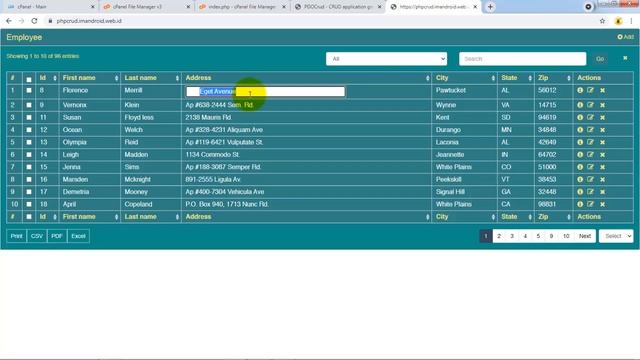640x360 pixels.
Task: Check the box for Ocean Welch row
Action: coord(29,130)
